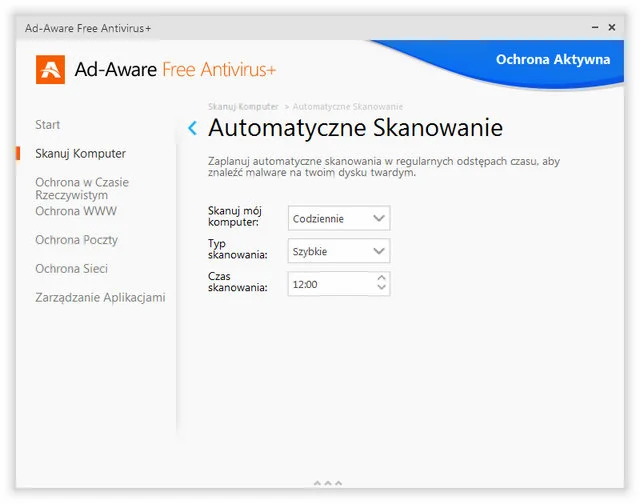Open the Ochrona Sieci section
The height and width of the screenshot is (504, 640).
pyautogui.click(x=71, y=269)
